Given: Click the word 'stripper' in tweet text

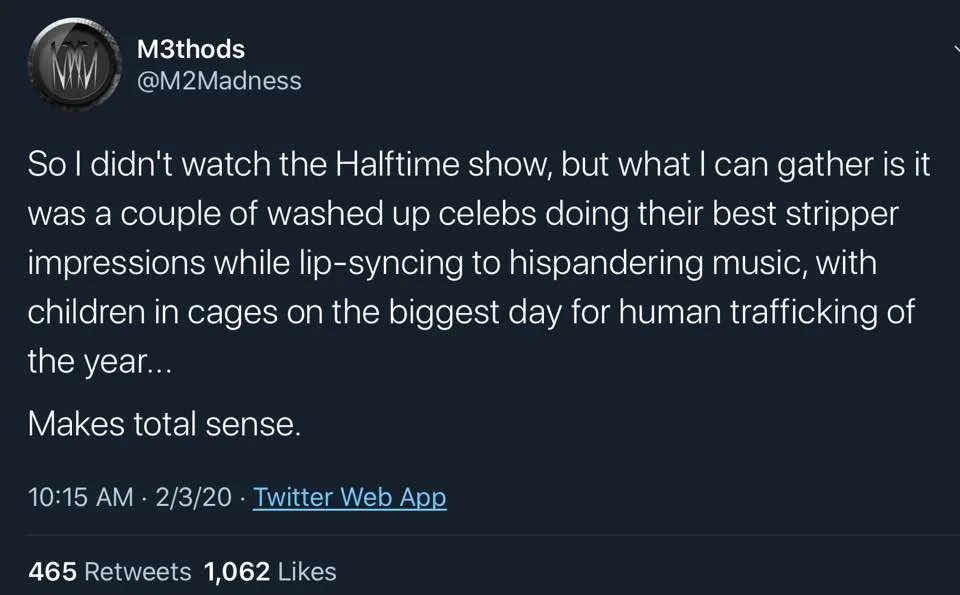Looking at the screenshot, I should click(x=842, y=215).
